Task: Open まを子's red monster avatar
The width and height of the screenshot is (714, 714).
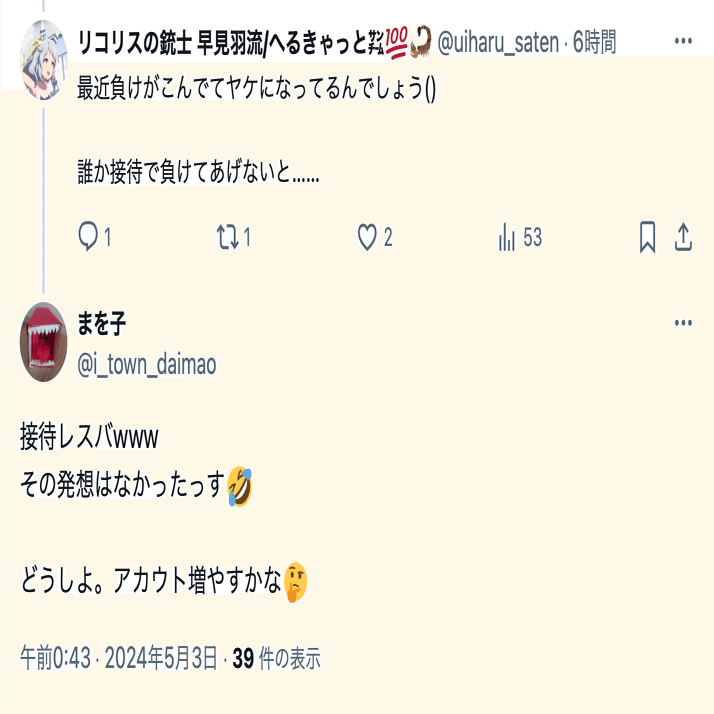Action: [x=44, y=342]
